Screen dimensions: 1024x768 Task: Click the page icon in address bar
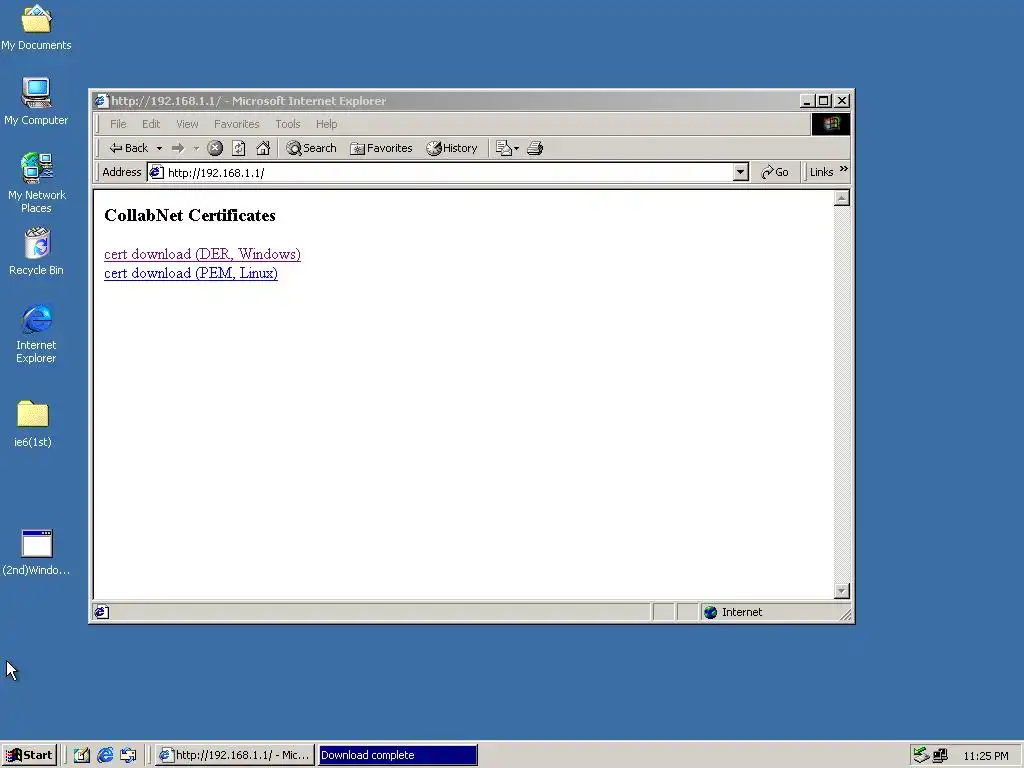156,172
